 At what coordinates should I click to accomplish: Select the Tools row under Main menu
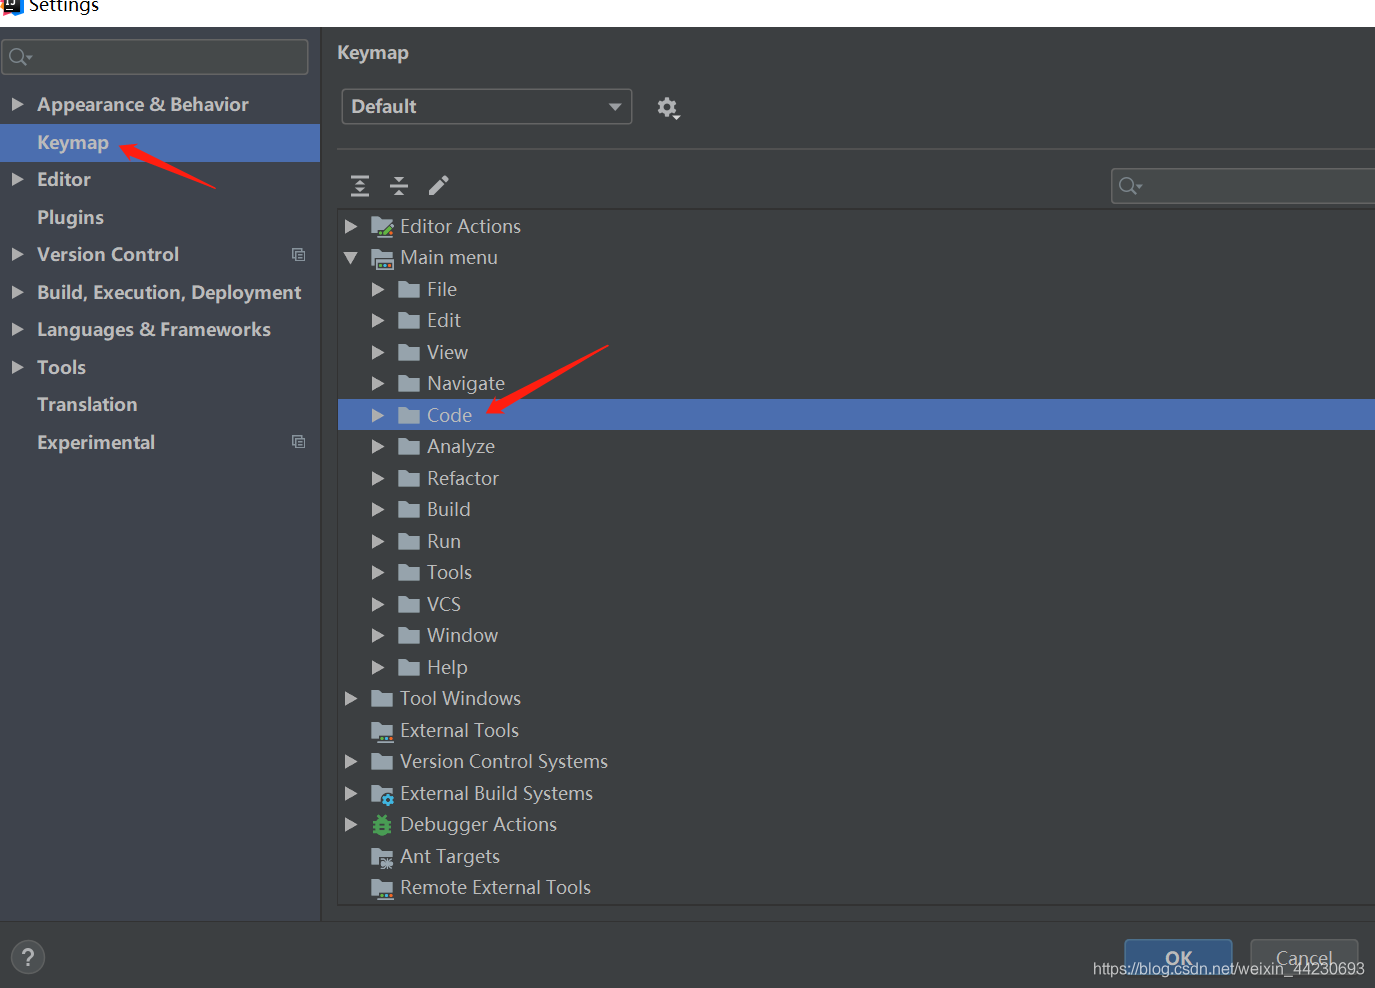(x=856, y=573)
